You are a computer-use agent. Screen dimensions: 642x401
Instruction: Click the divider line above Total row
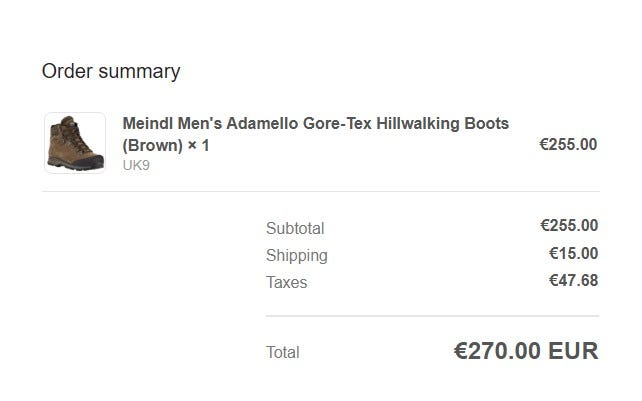click(432, 316)
